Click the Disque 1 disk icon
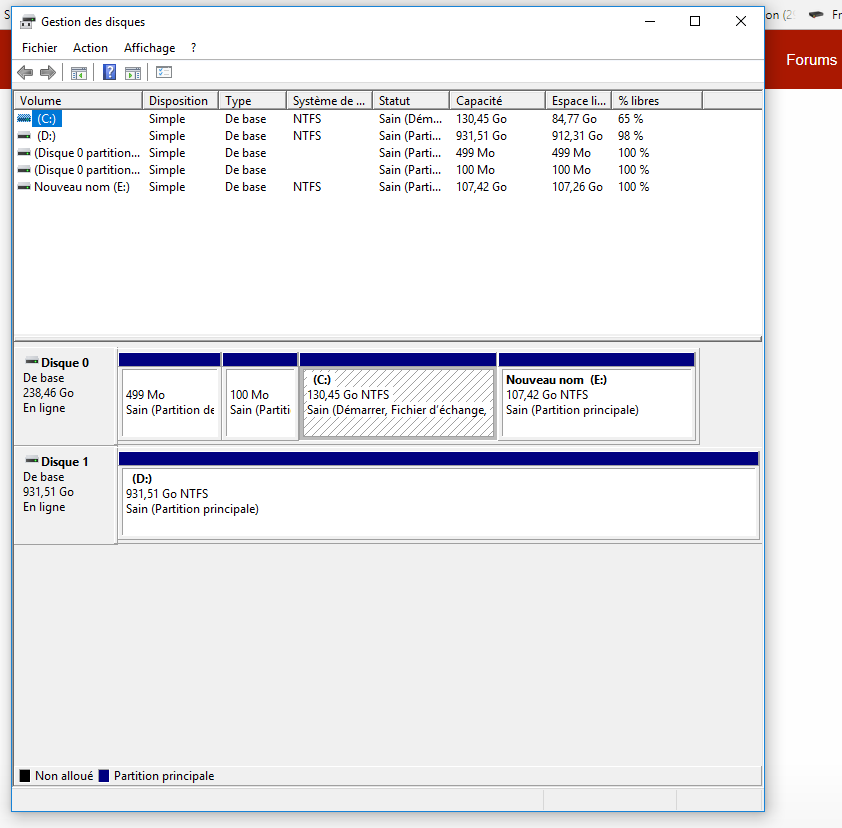This screenshot has height=828, width=842. 32,460
